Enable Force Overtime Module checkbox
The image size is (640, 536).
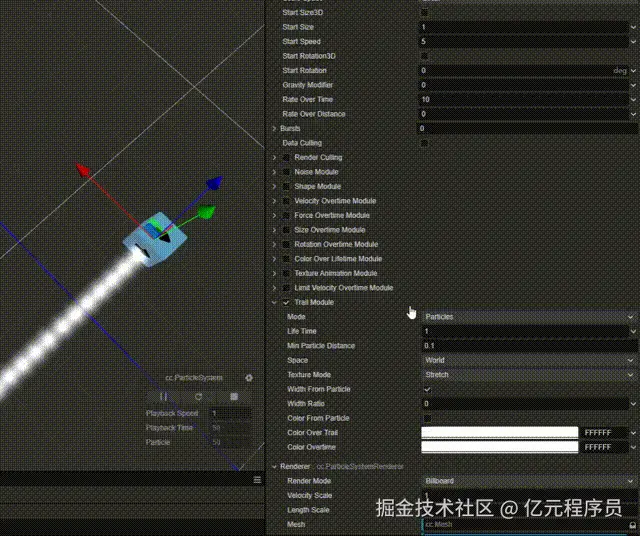coord(286,216)
